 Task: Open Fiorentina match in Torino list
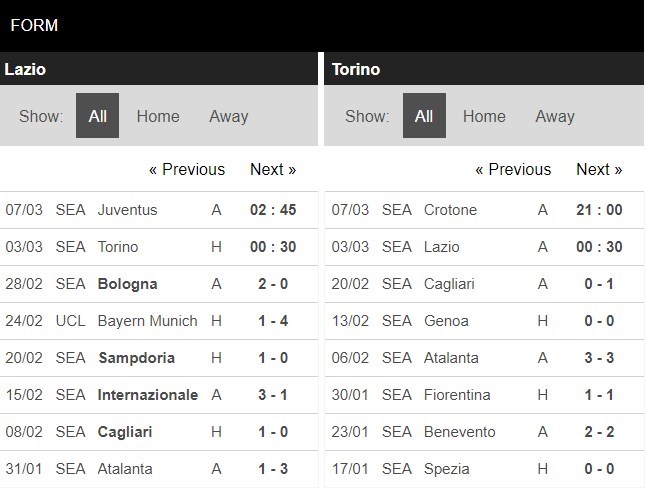457,395
